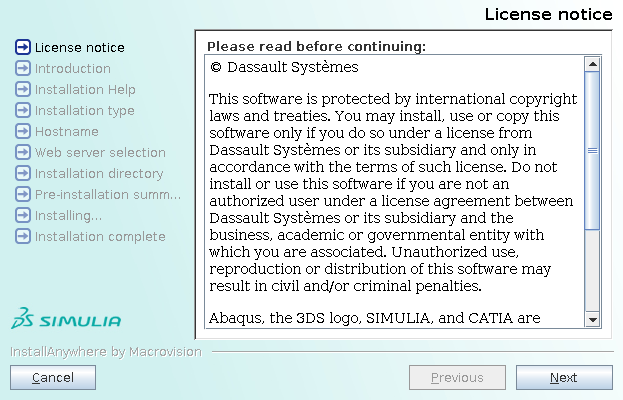623x400 pixels.
Task: Click the disabled Previous button
Action: 457,377
